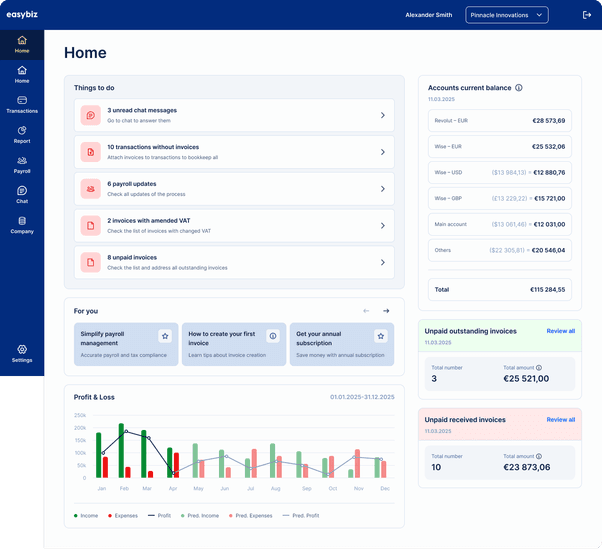Go to previous For you card
This screenshot has width=602, height=549.
pyautogui.click(x=366, y=311)
